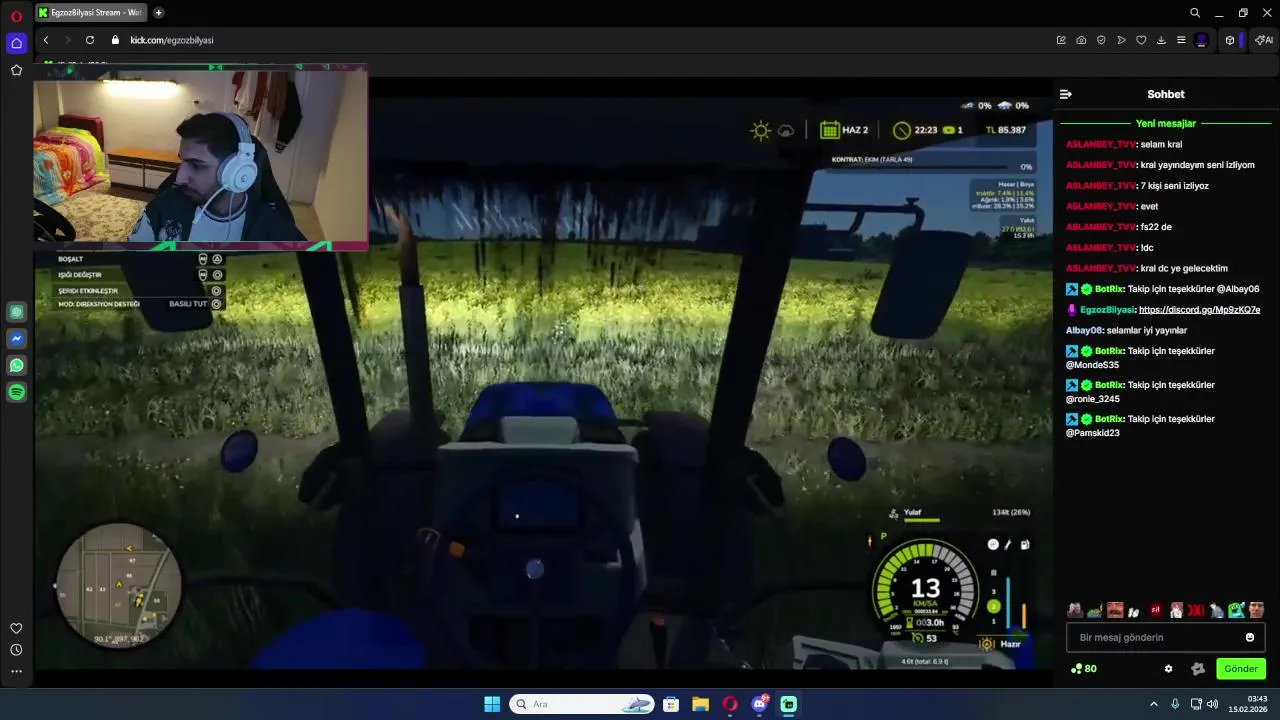Viewport: 1280px width, 720px height.
Task: Open the edit page toolbar icon
Action: tap(1061, 40)
